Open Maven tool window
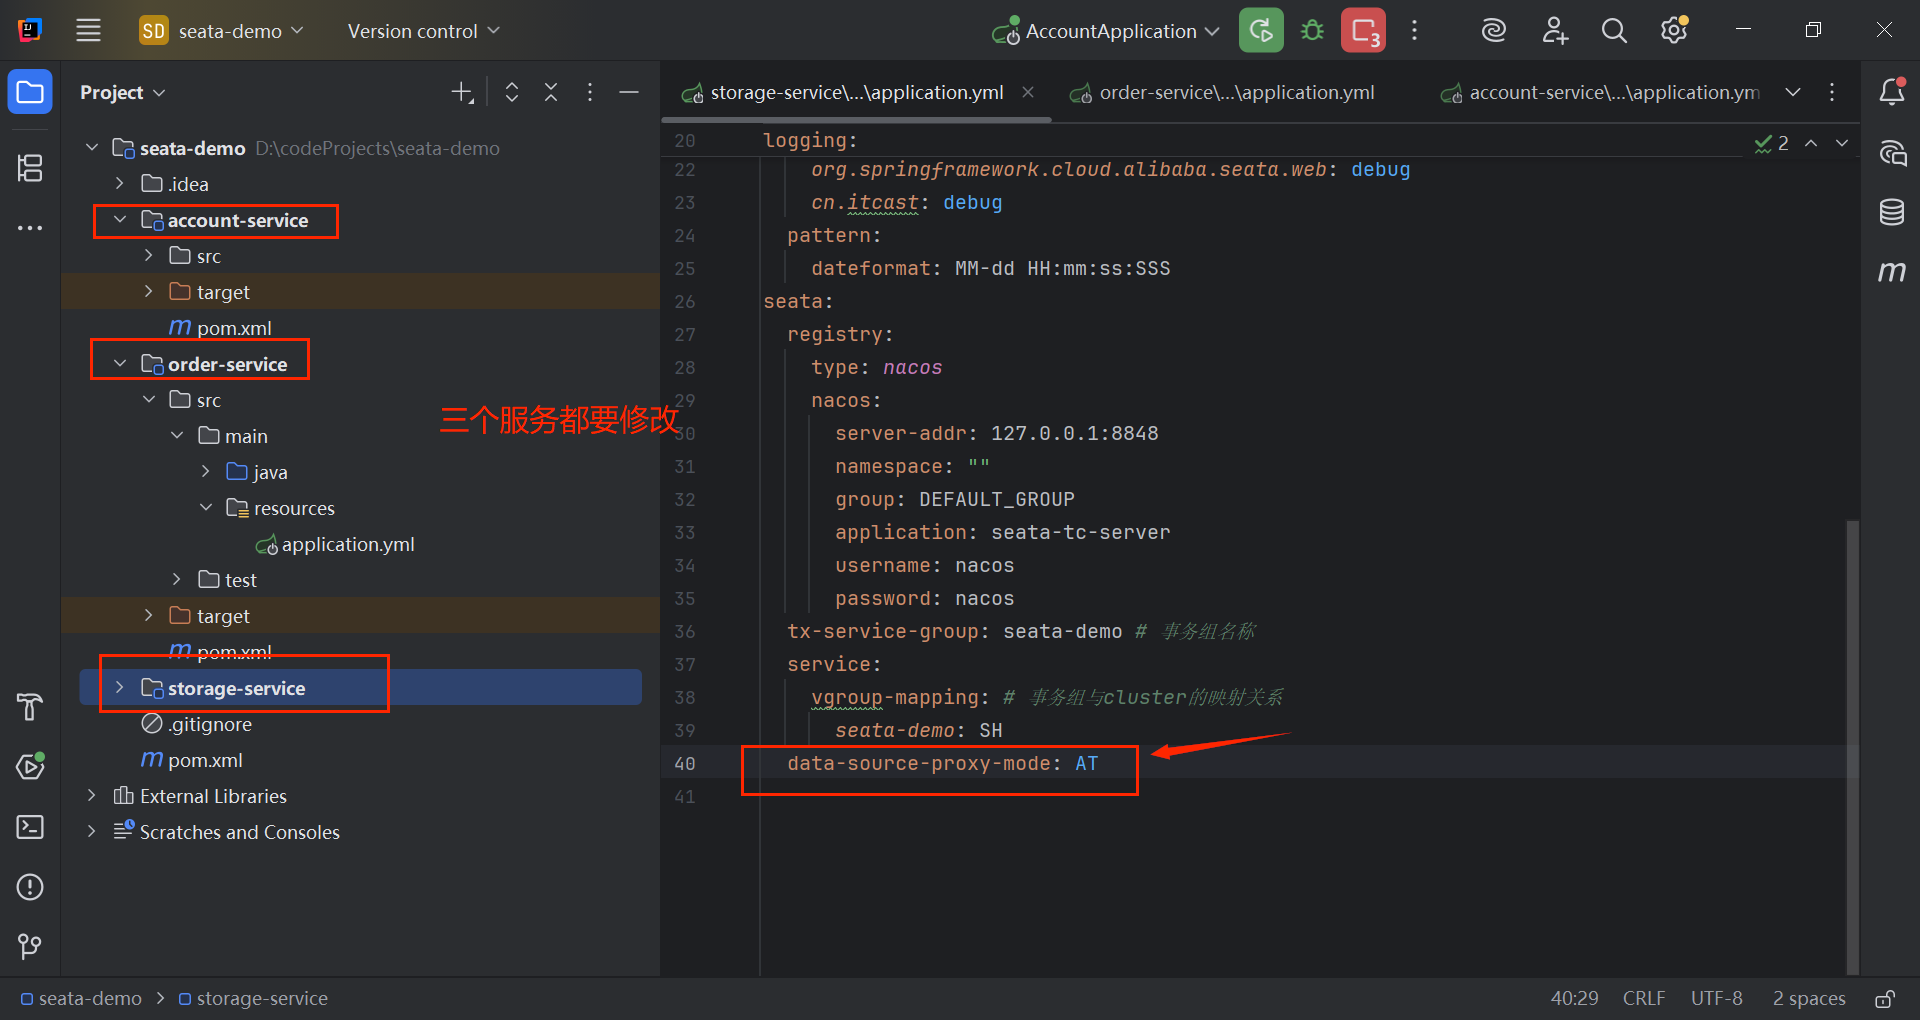This screenshot has height=1020, width=1920. tap(1891, 271)
